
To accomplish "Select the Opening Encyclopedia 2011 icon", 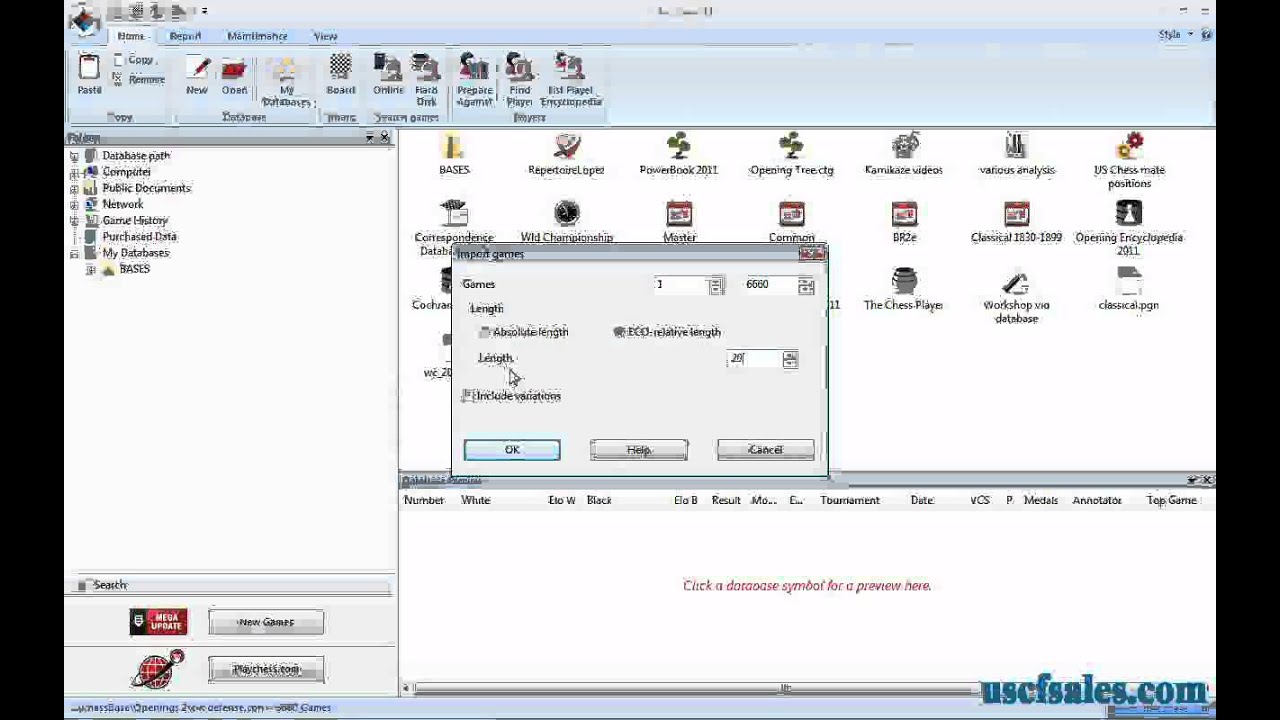I will tap(1129, 214).
